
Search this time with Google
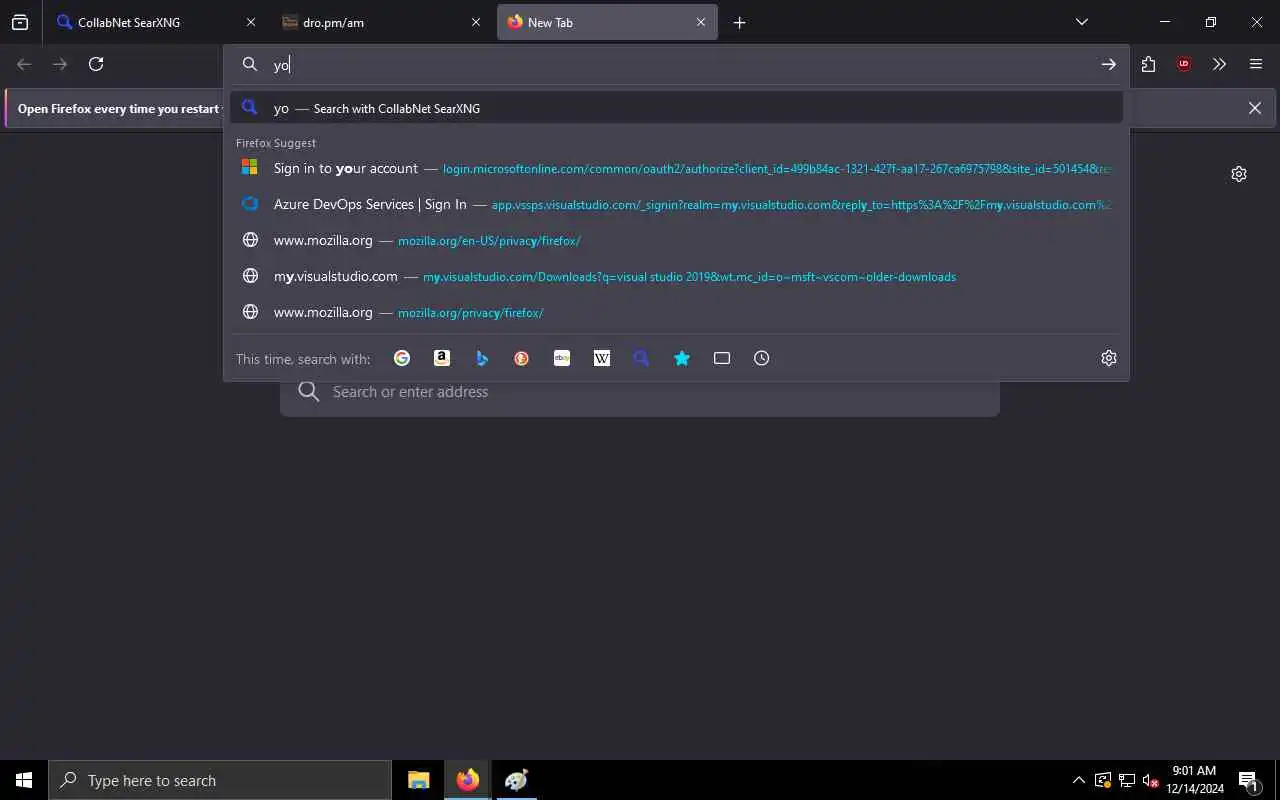tap(402, 358)
